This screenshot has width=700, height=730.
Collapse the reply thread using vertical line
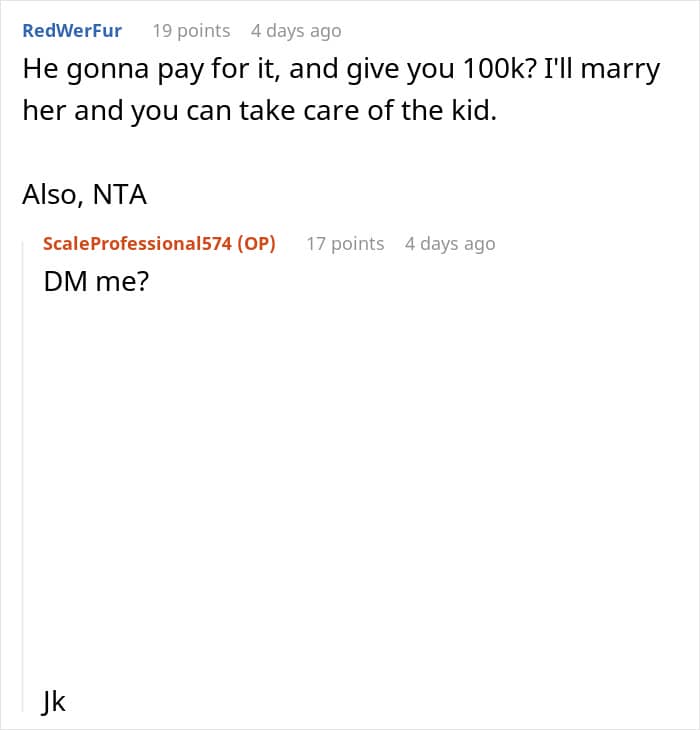pos(26,470)
